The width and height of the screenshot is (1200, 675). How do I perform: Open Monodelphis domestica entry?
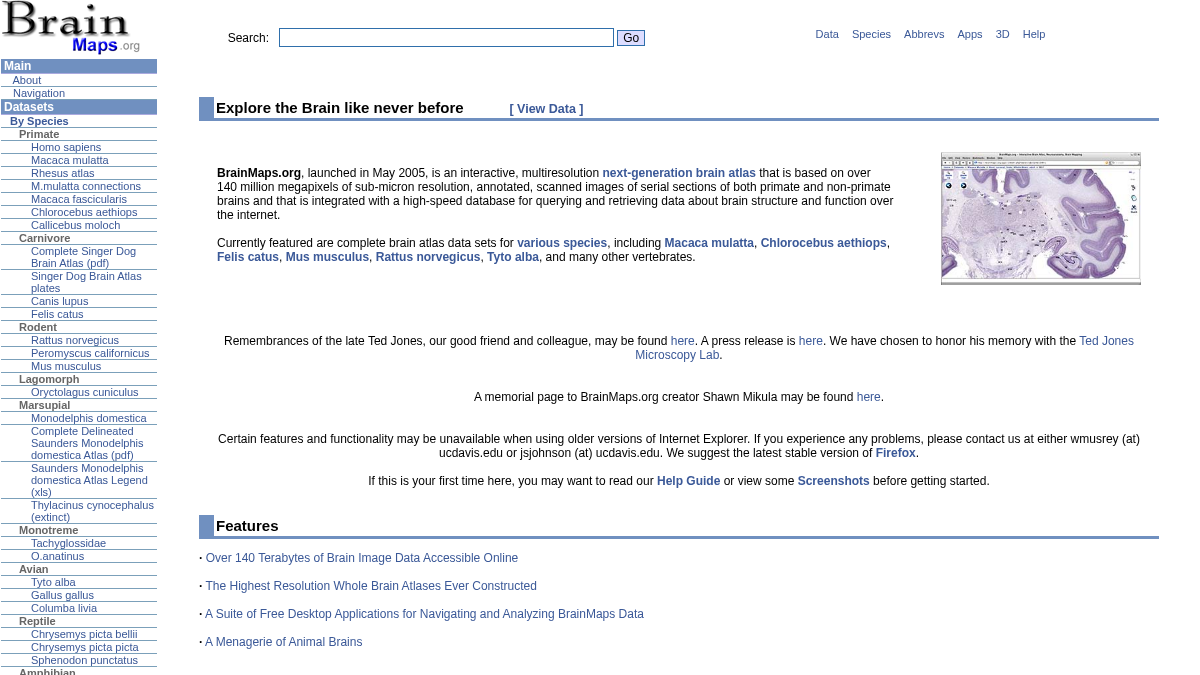coord(89,418)
